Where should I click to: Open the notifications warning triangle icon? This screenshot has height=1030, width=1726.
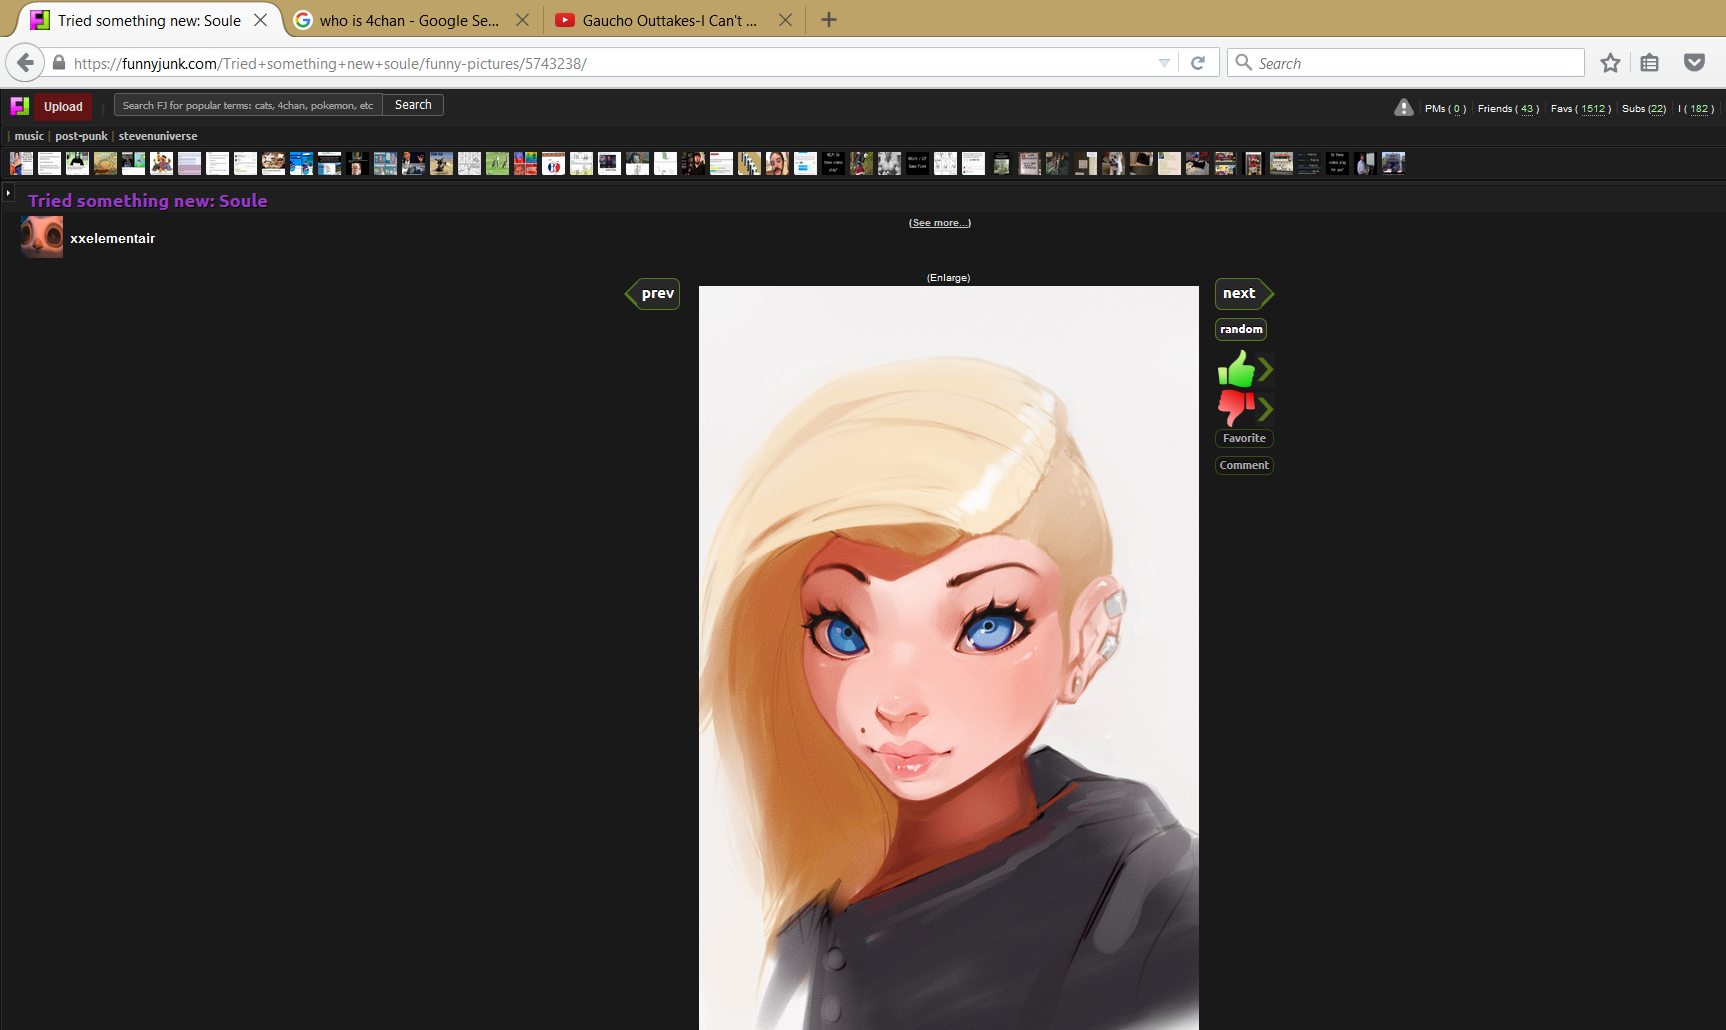[x=1403, y=108]
